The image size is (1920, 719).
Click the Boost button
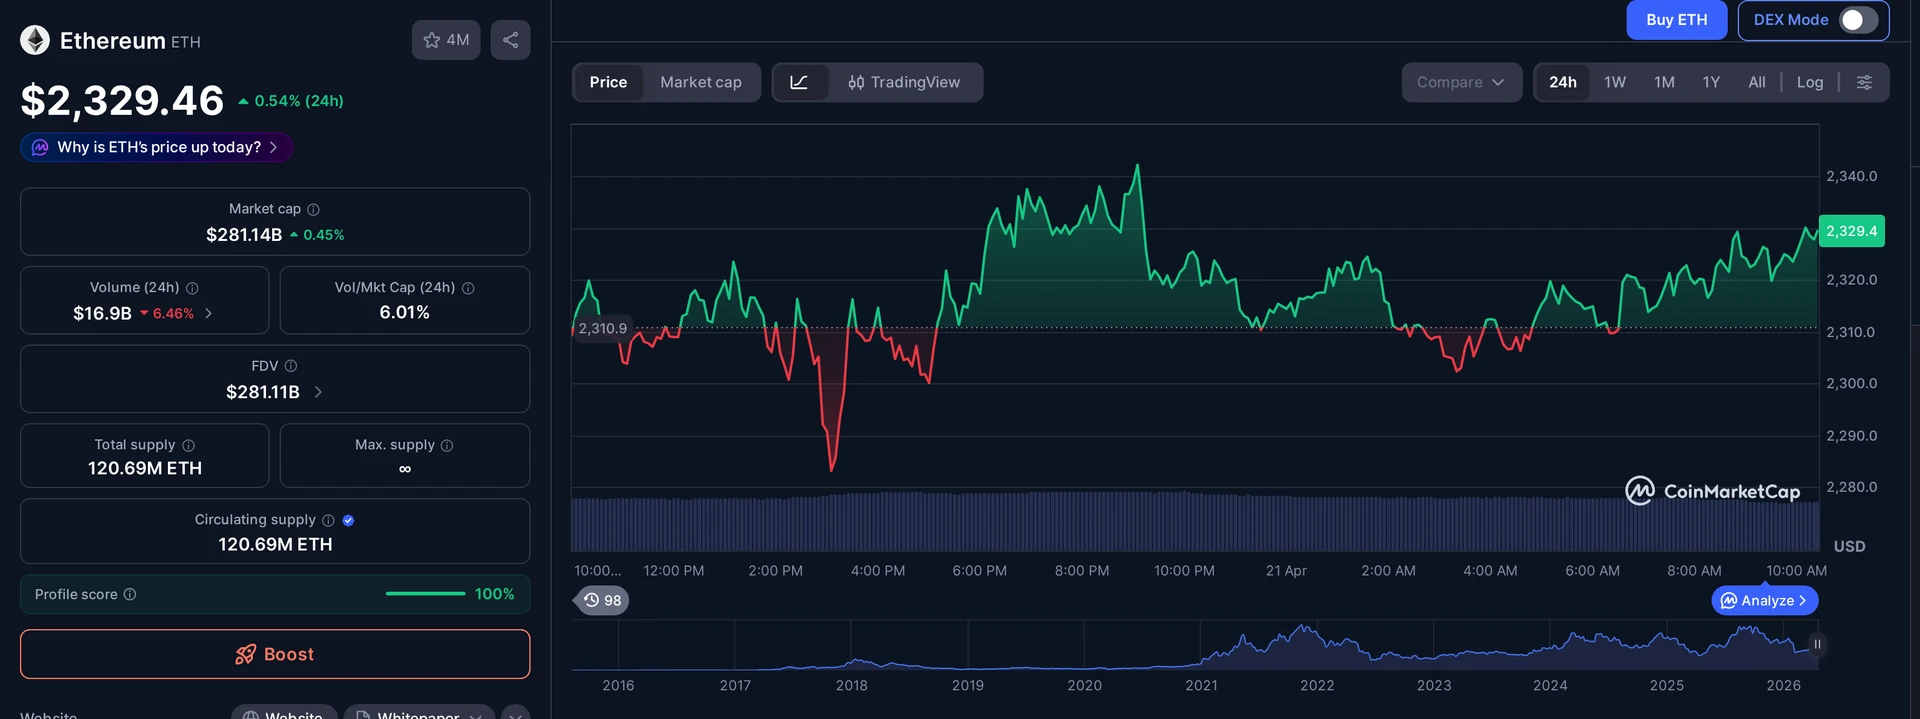pyautogui.click(x=275, y=654)
